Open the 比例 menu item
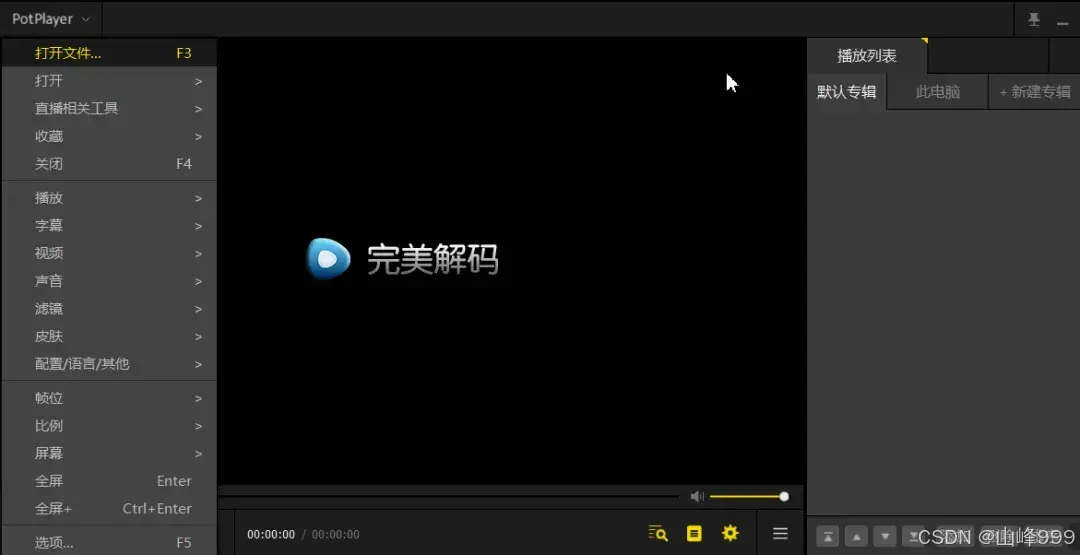The height and width of the screenshot is (555, 1080). [110, 426]
